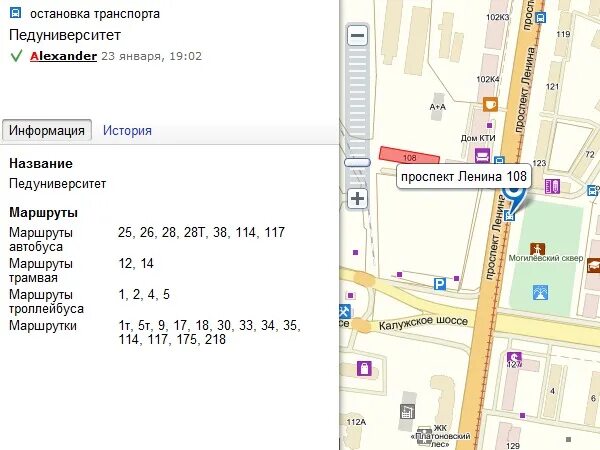Click tram routes value 12, 14
Image resolution: width=600 pixels, height=450 pixels.
(x=136, y=263)
